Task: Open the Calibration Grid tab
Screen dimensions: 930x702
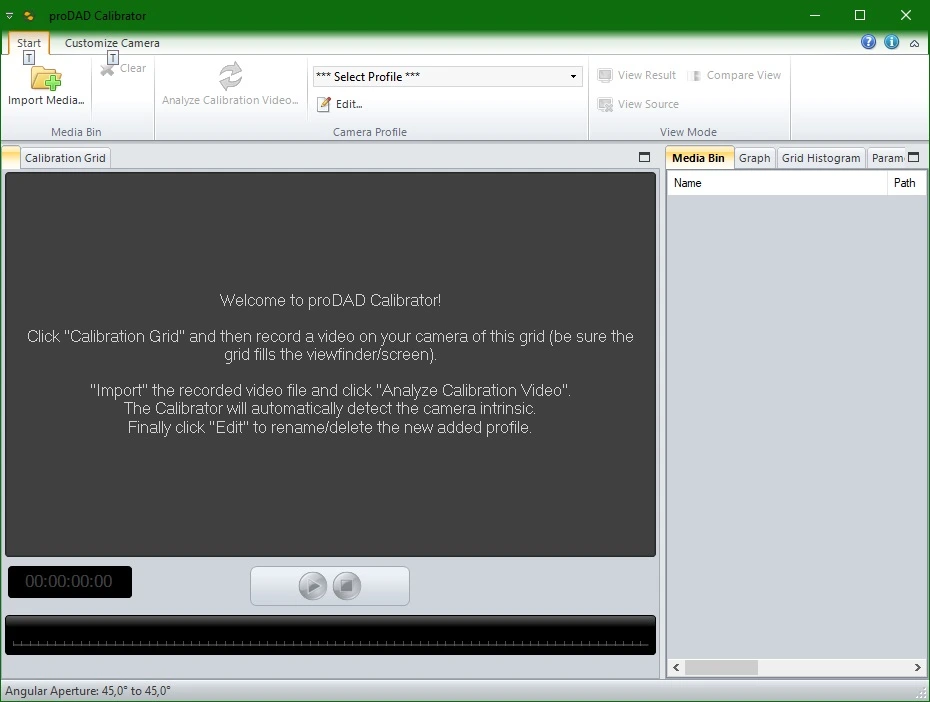Action: (x=65, y=158)
